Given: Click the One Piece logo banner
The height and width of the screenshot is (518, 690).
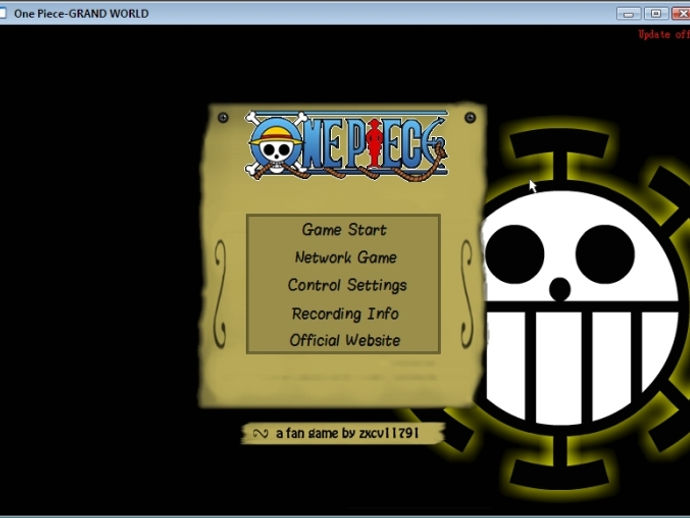Looking at the screenshot, I should coord(346,146).
